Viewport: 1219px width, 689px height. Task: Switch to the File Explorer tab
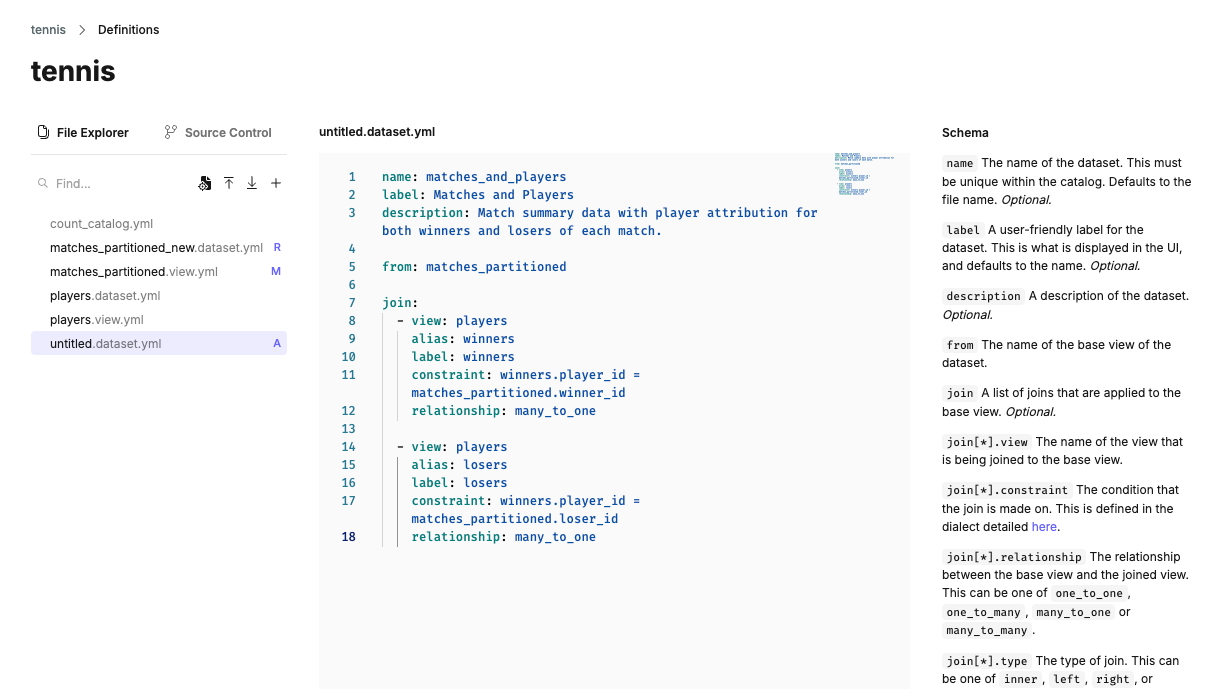click(84, 132)
